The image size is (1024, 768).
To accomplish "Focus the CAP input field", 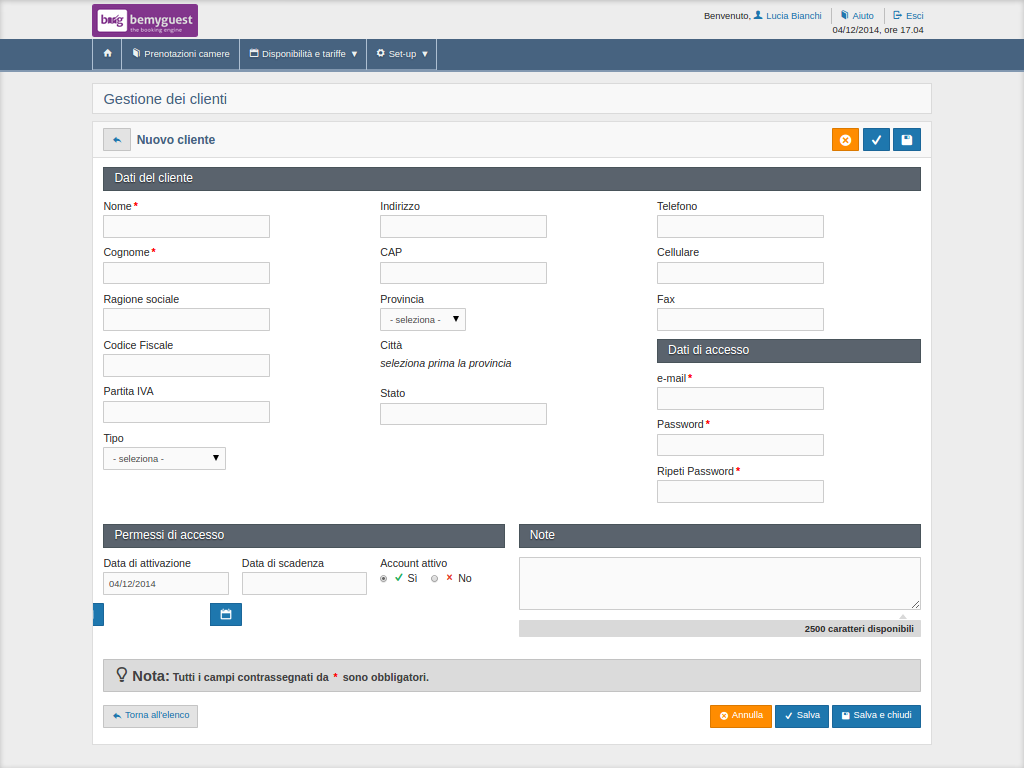I will pos(463,273).
